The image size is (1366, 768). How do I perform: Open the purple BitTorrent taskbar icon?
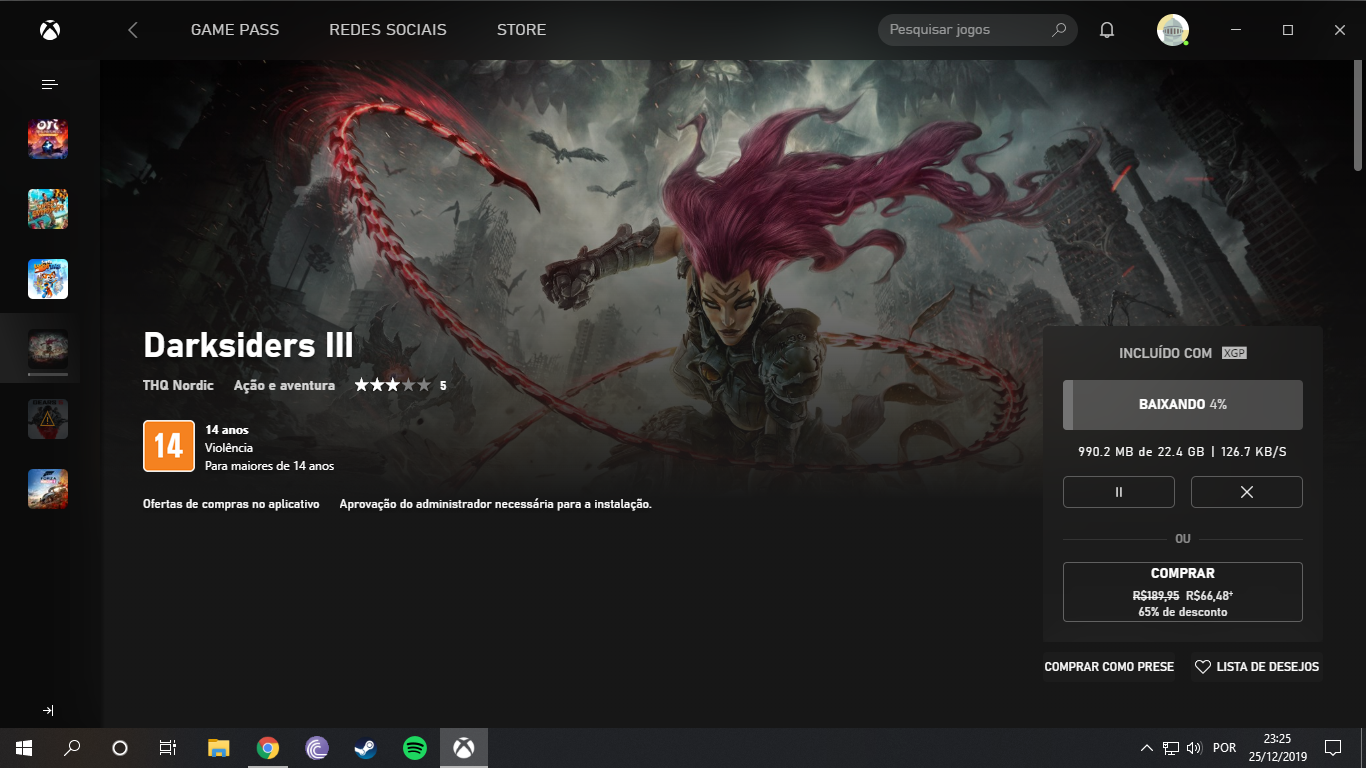pos(316,748)
